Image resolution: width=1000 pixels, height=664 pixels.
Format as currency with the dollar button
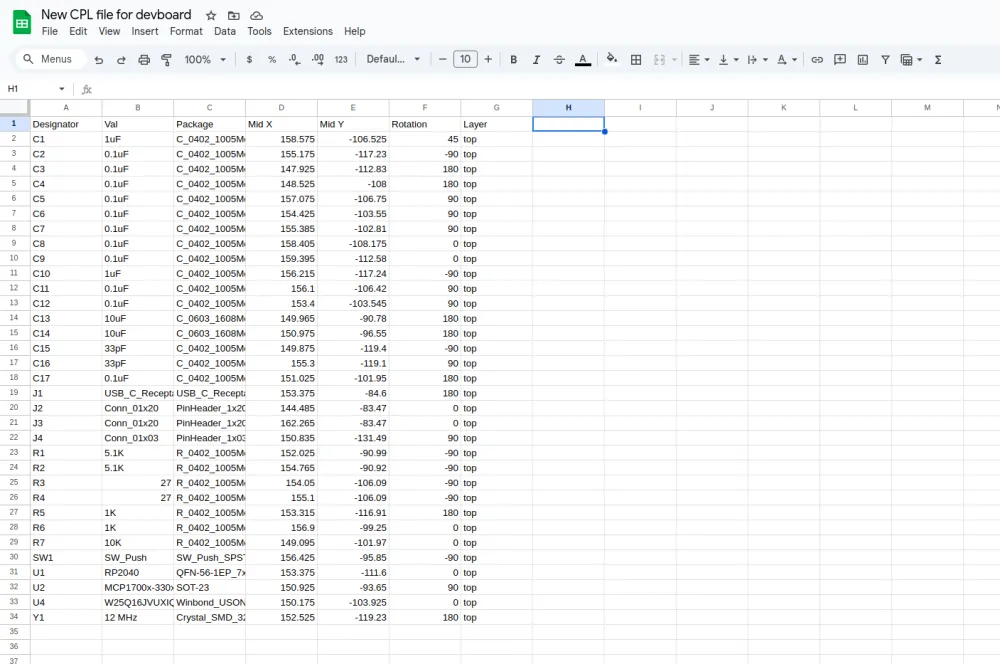(249, 60)
